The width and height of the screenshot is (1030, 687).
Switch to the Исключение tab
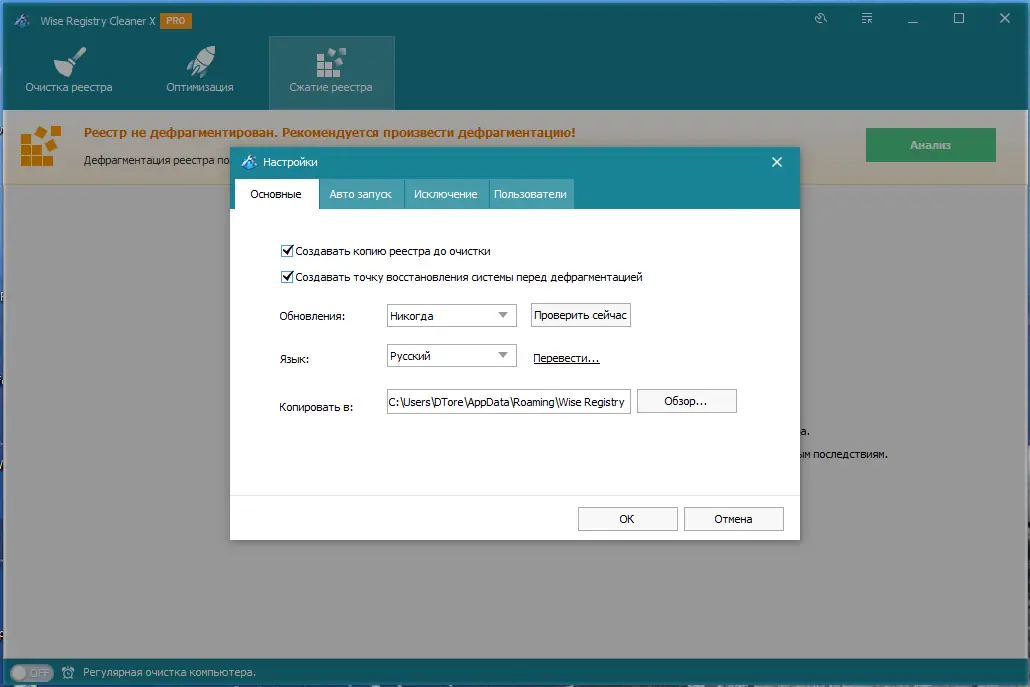pos(445,194)
